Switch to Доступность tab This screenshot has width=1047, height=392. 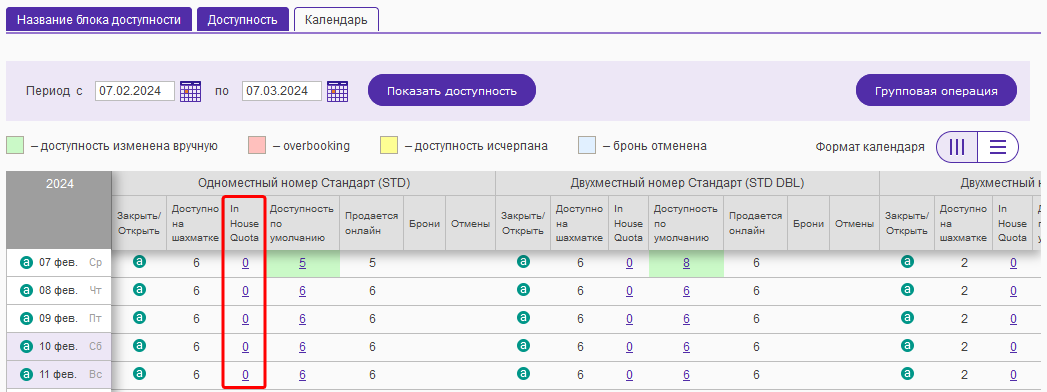242,19
